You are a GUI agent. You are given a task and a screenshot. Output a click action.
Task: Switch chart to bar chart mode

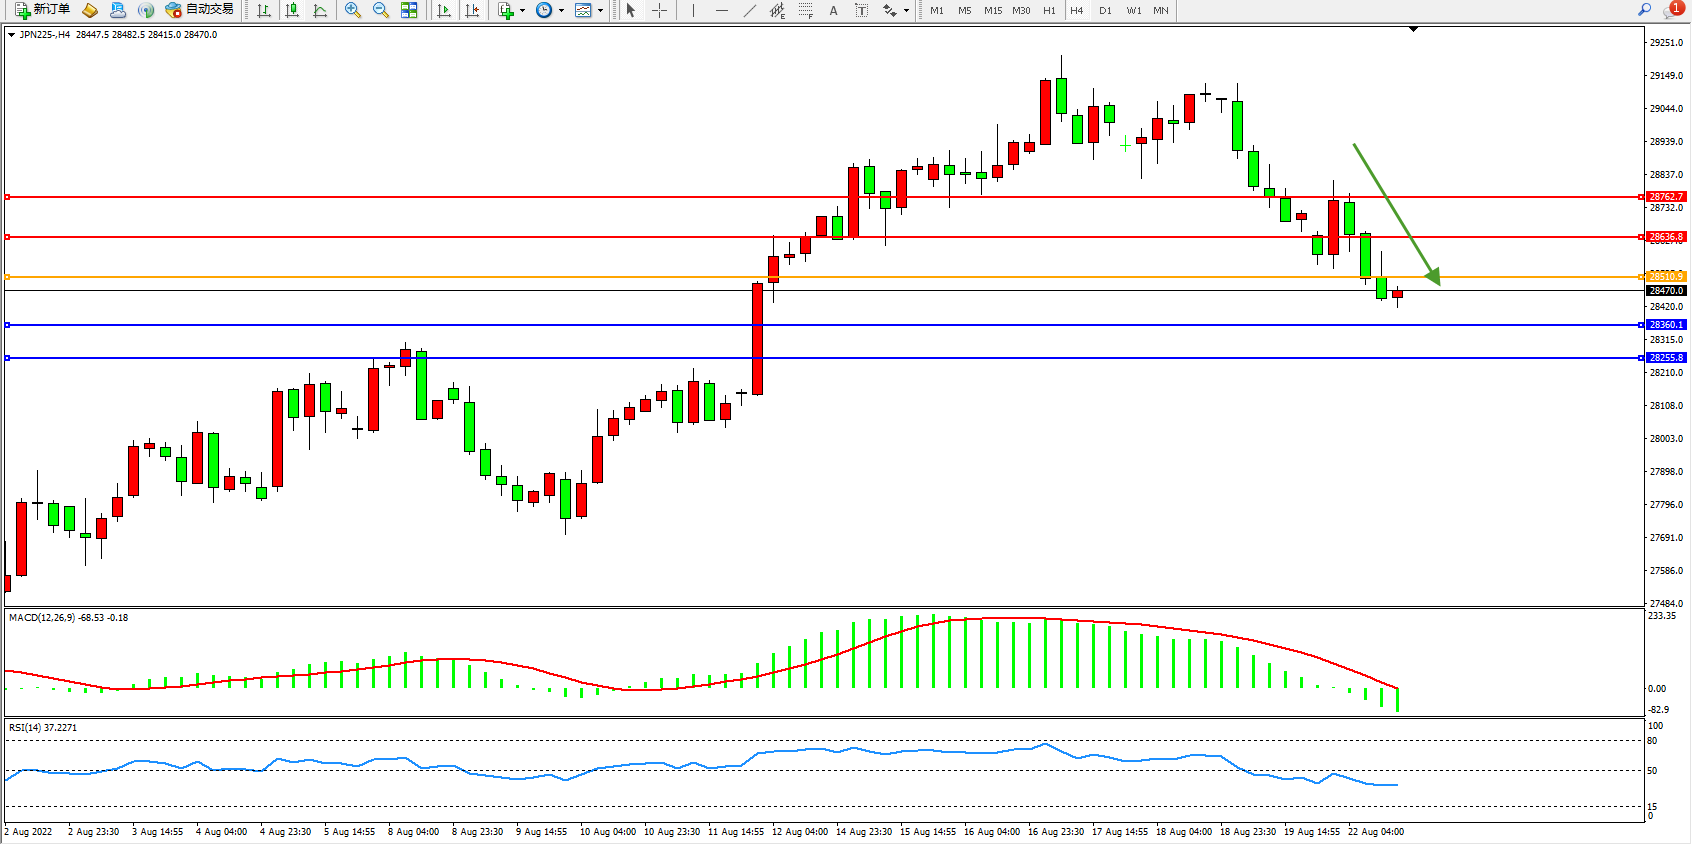[264, 10]
